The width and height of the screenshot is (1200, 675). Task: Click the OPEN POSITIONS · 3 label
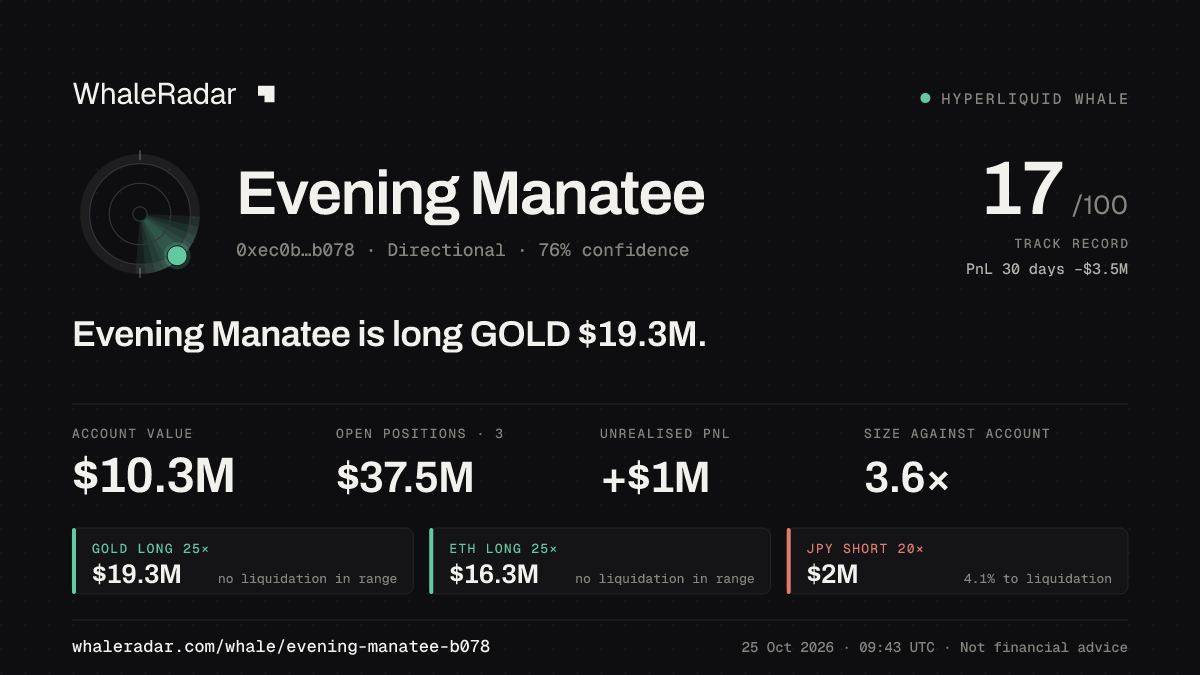420,434
